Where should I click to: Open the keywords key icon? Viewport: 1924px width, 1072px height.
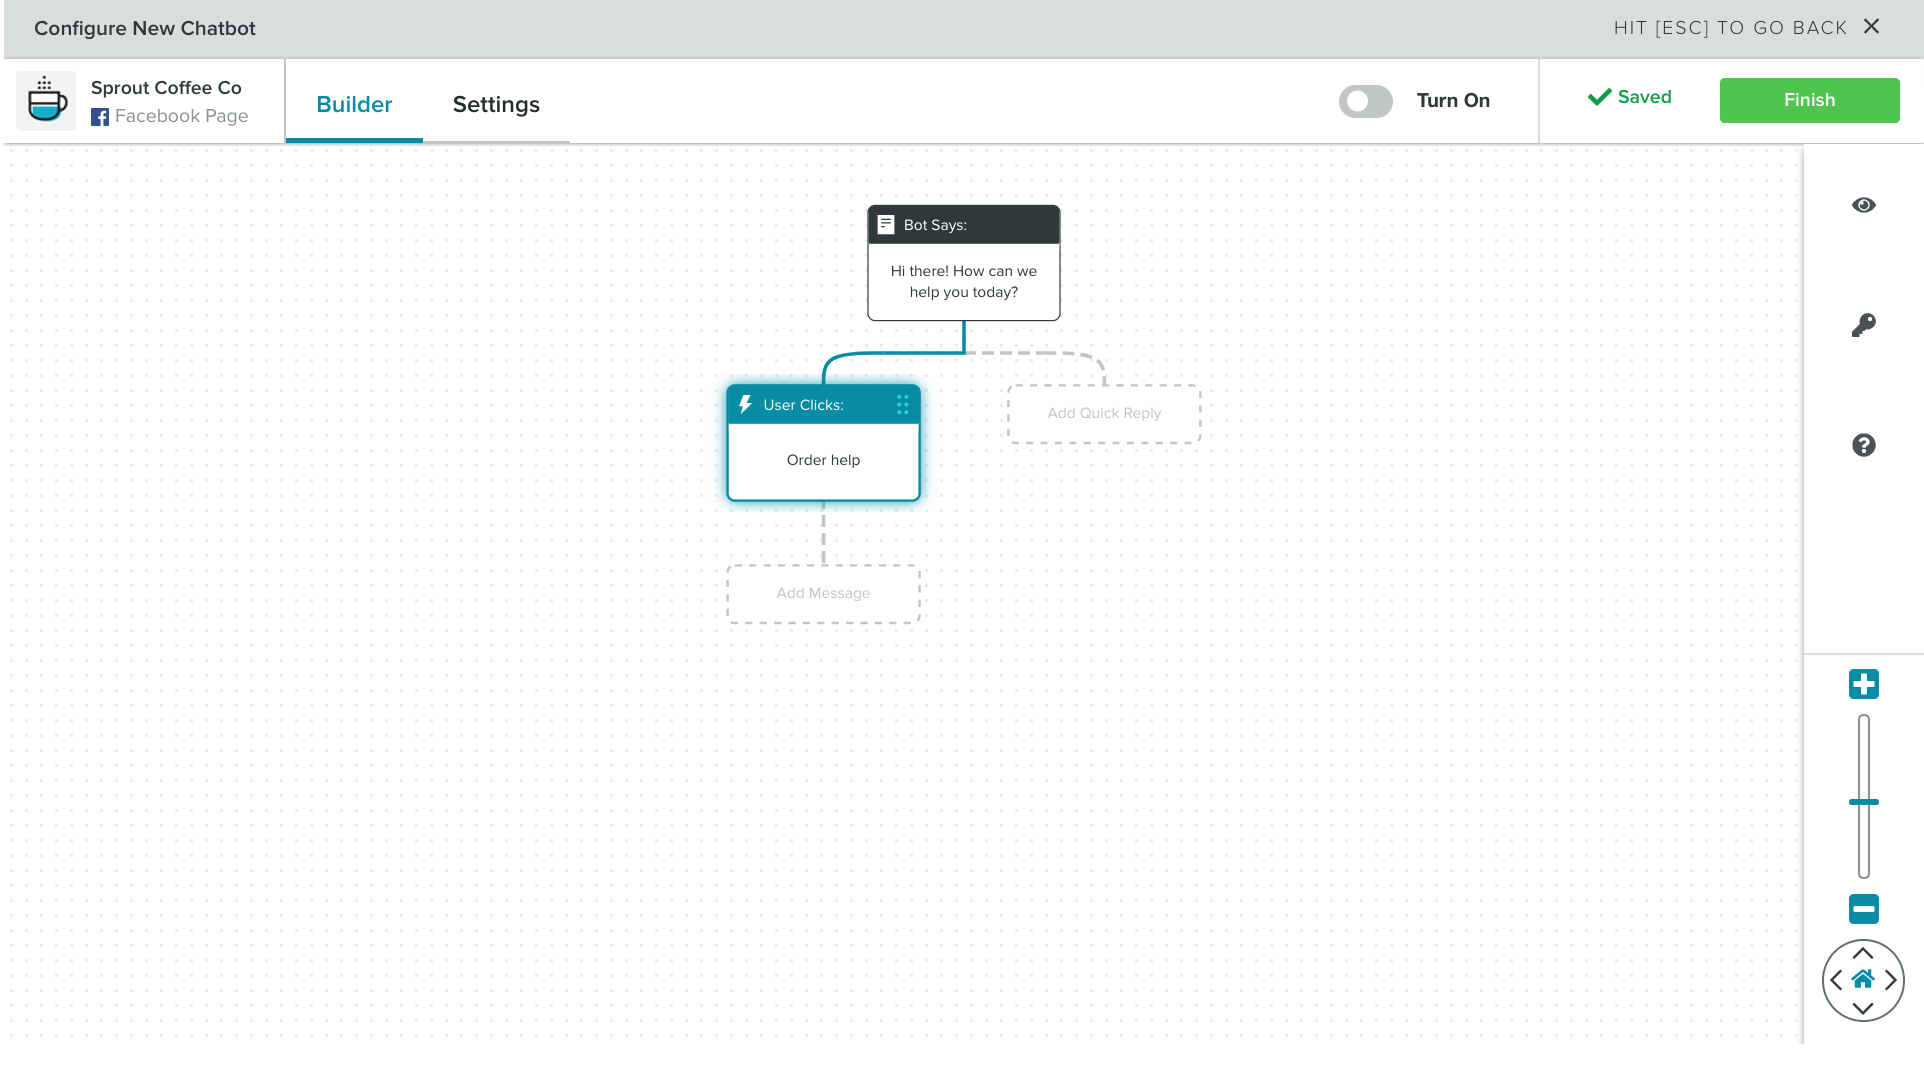[1863, 325]
